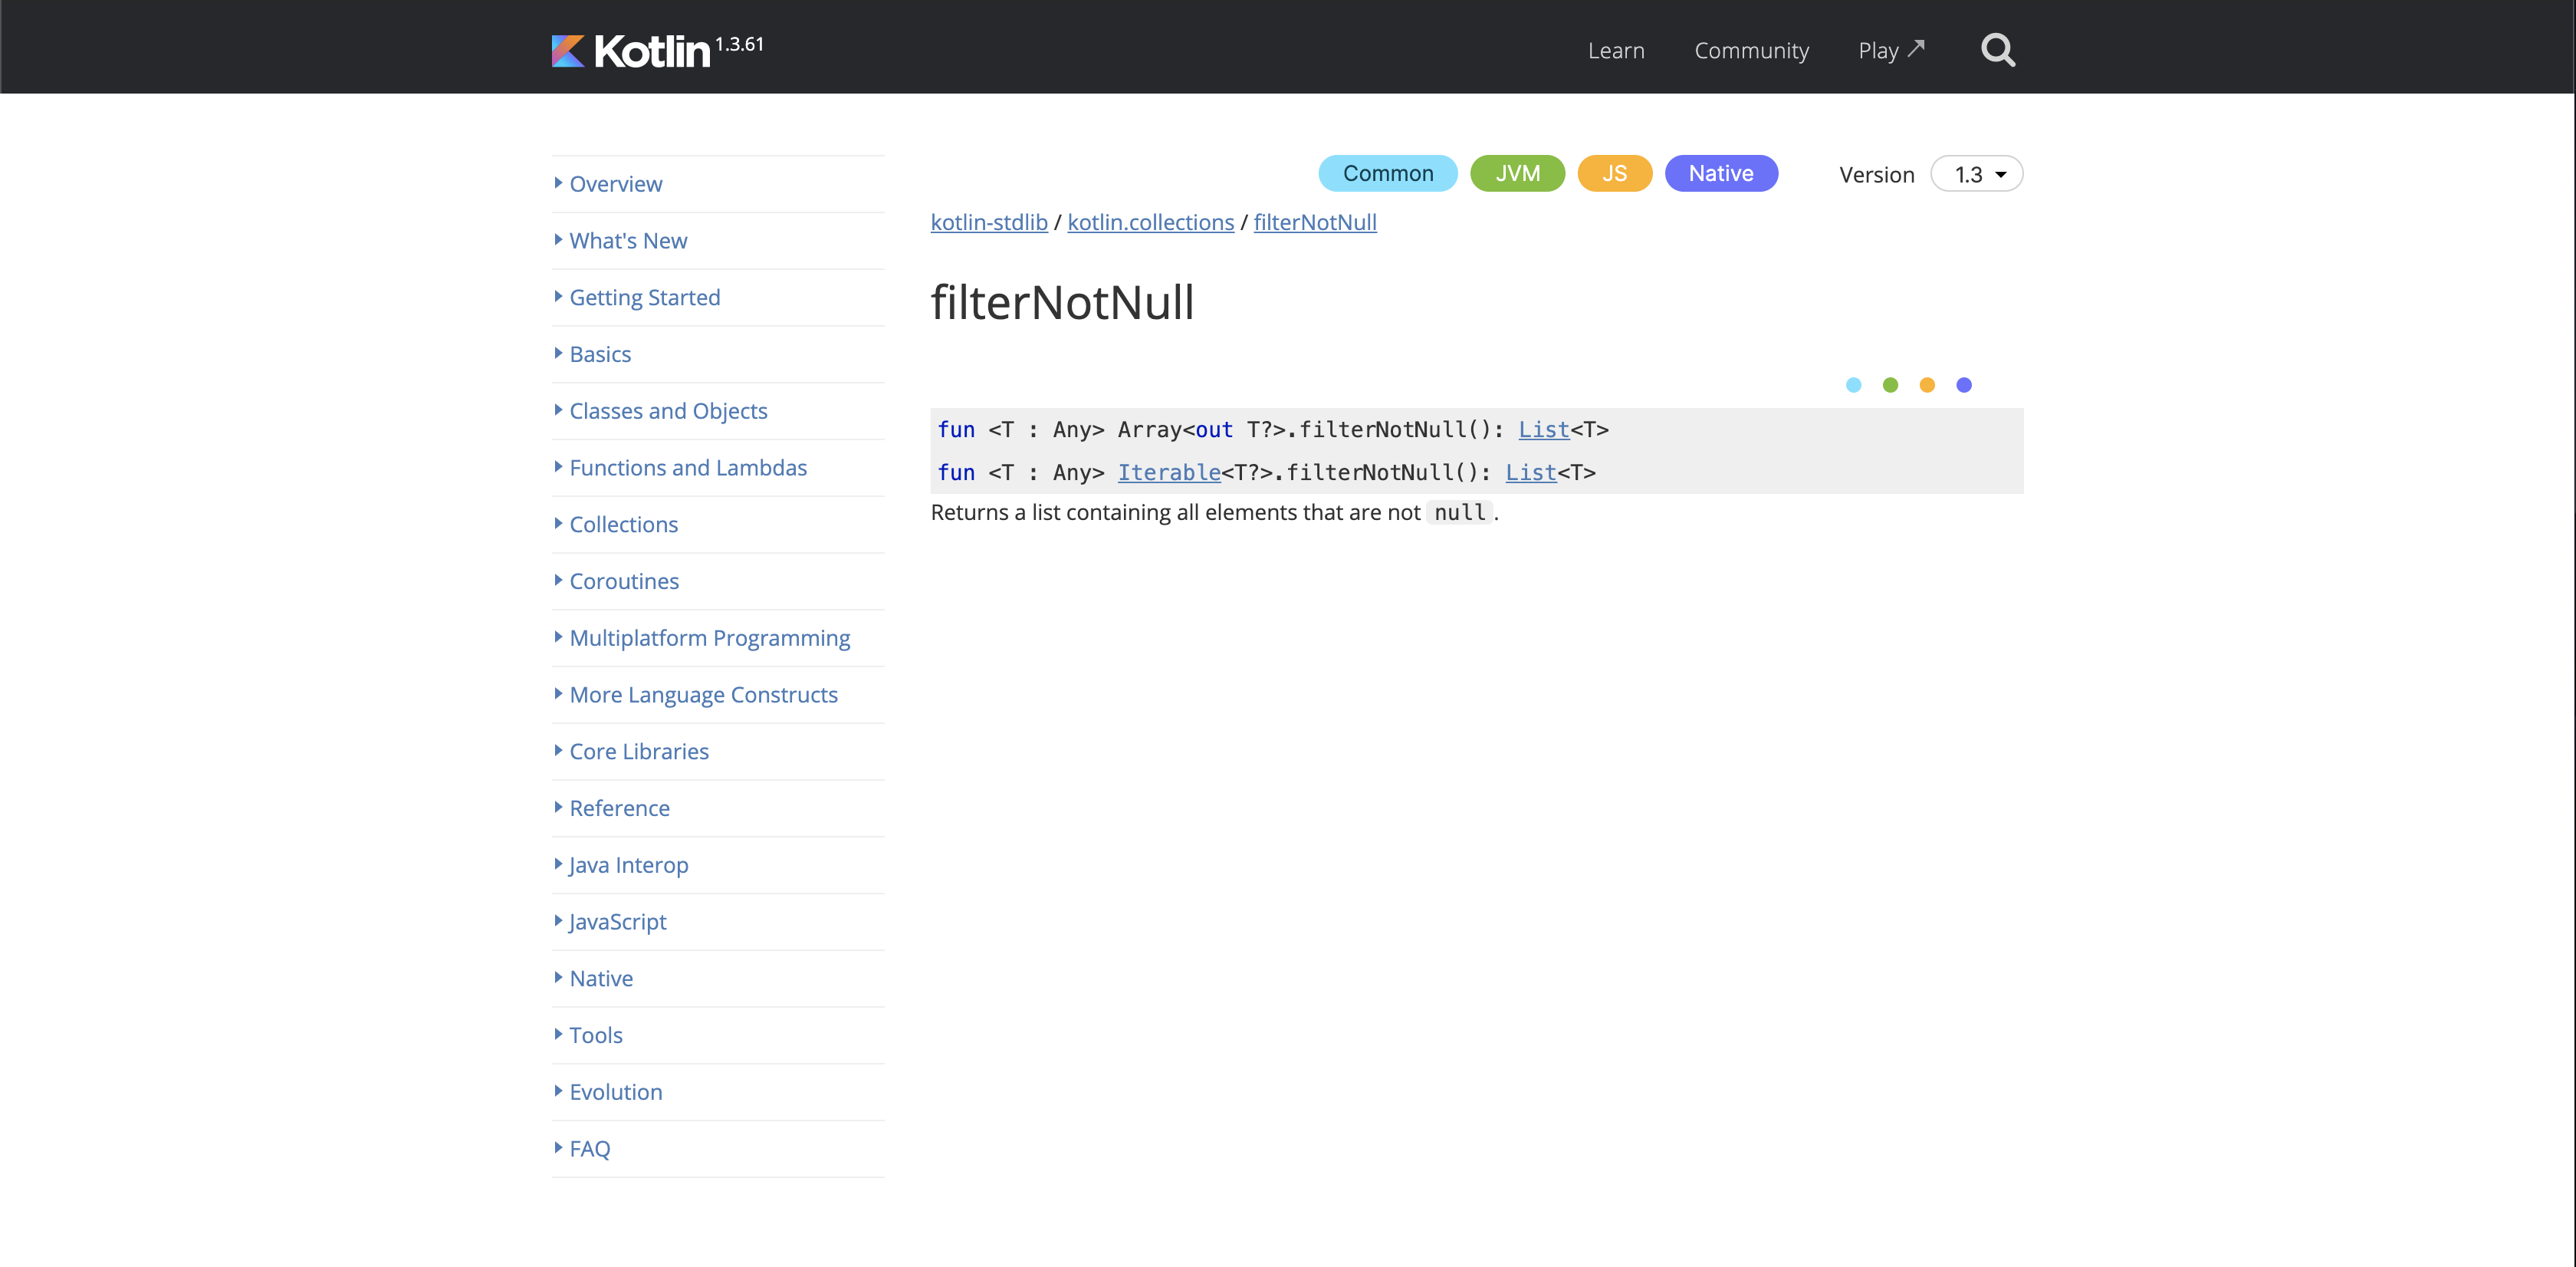Expand Multiplatform Programming in sidebar

(x=709, y=638)
